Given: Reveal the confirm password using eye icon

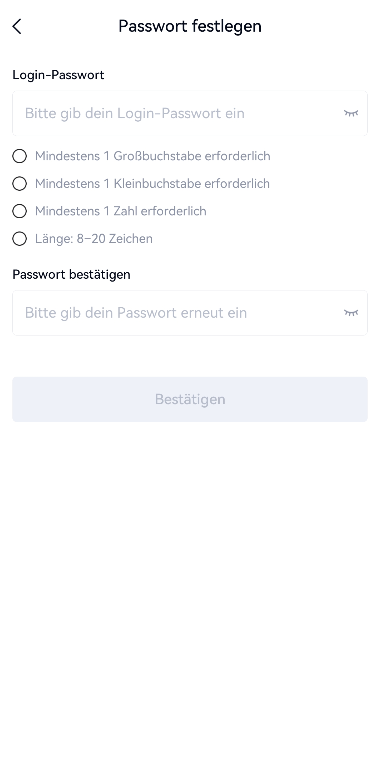Looking at the screenshot, I should point(351,313).
